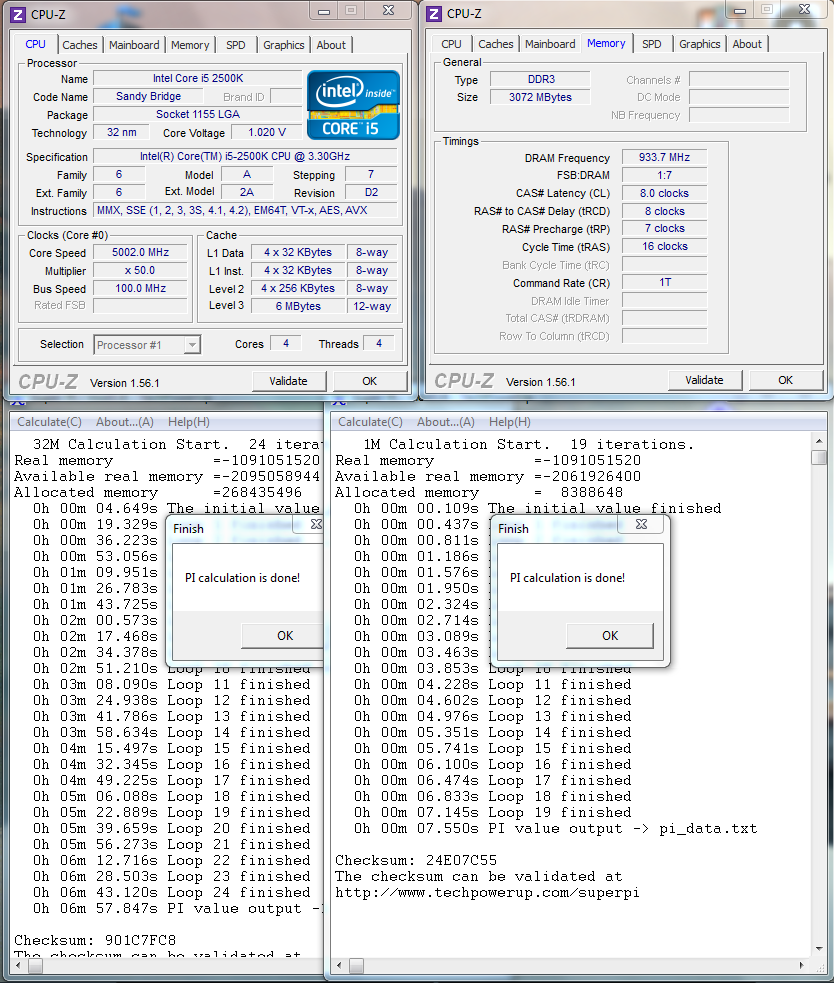
Task: Click the Level 3 cache value '6 MBytes'
Action: [298, 306]
